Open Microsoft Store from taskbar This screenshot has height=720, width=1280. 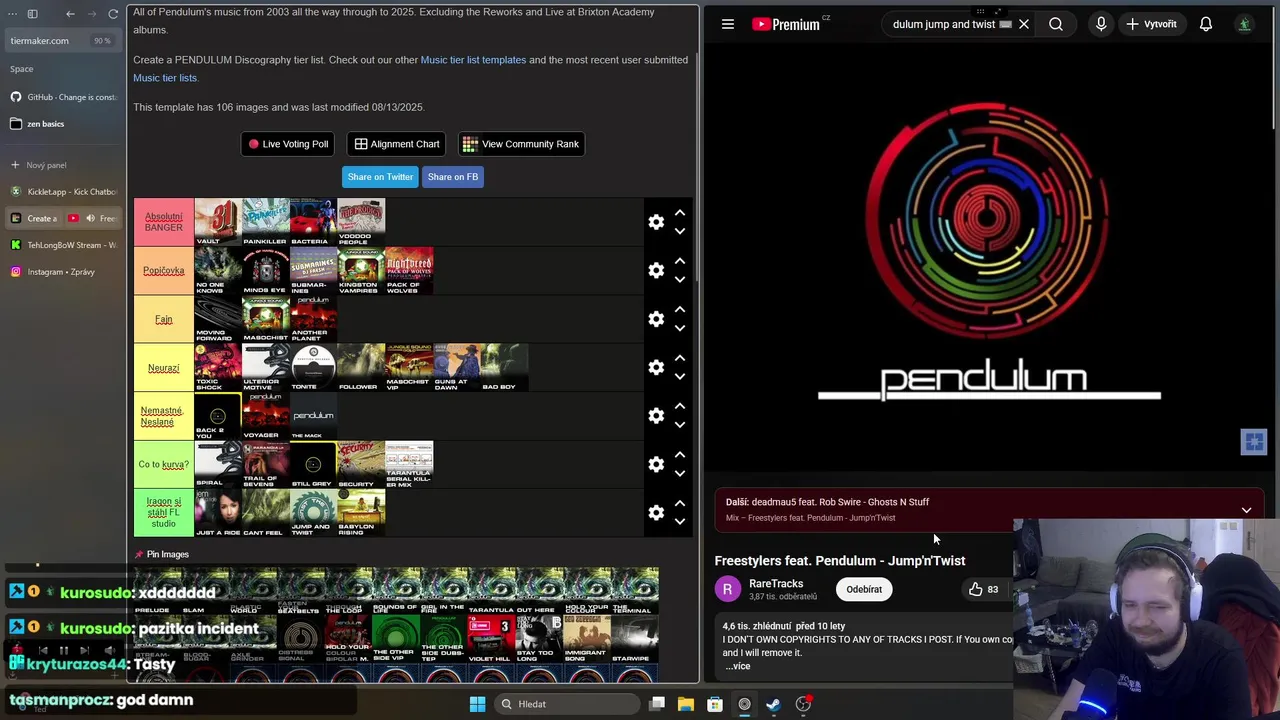click(x=715, y=704)
